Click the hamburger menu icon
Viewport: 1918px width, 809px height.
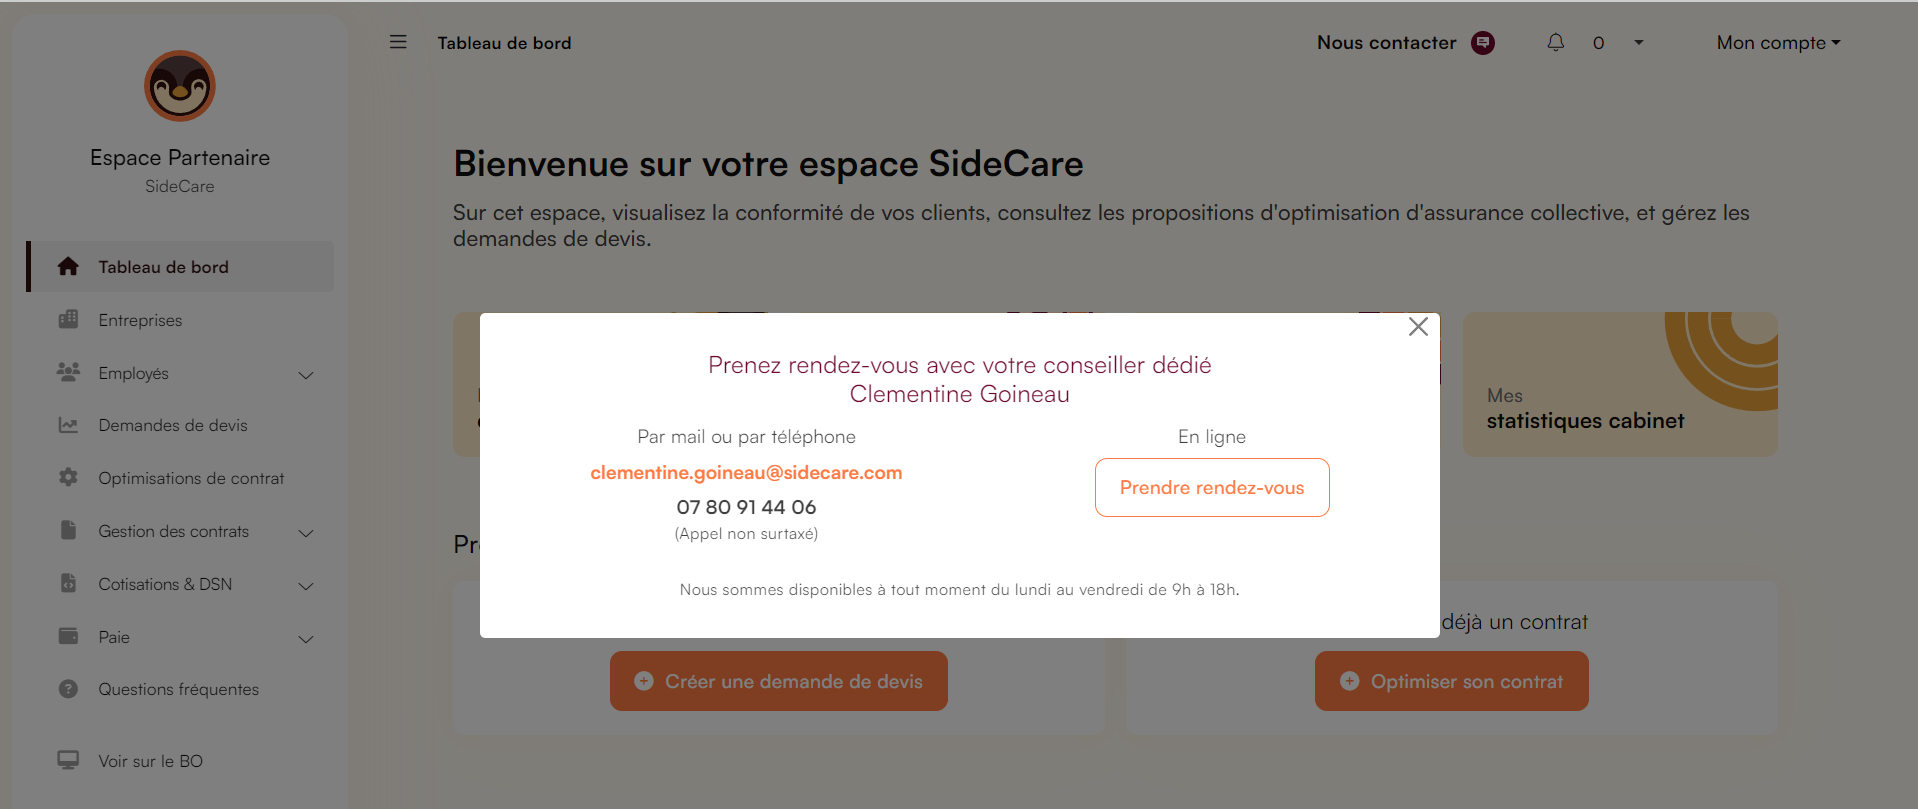[398, 42]
